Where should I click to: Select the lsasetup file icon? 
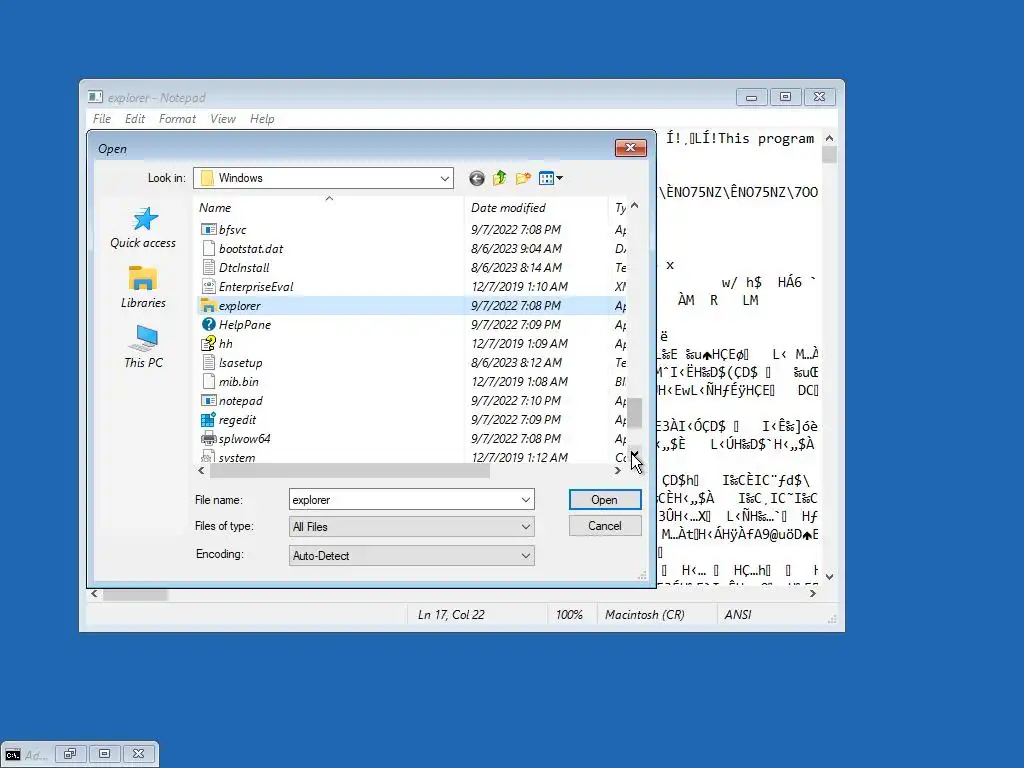click(208, 362)
